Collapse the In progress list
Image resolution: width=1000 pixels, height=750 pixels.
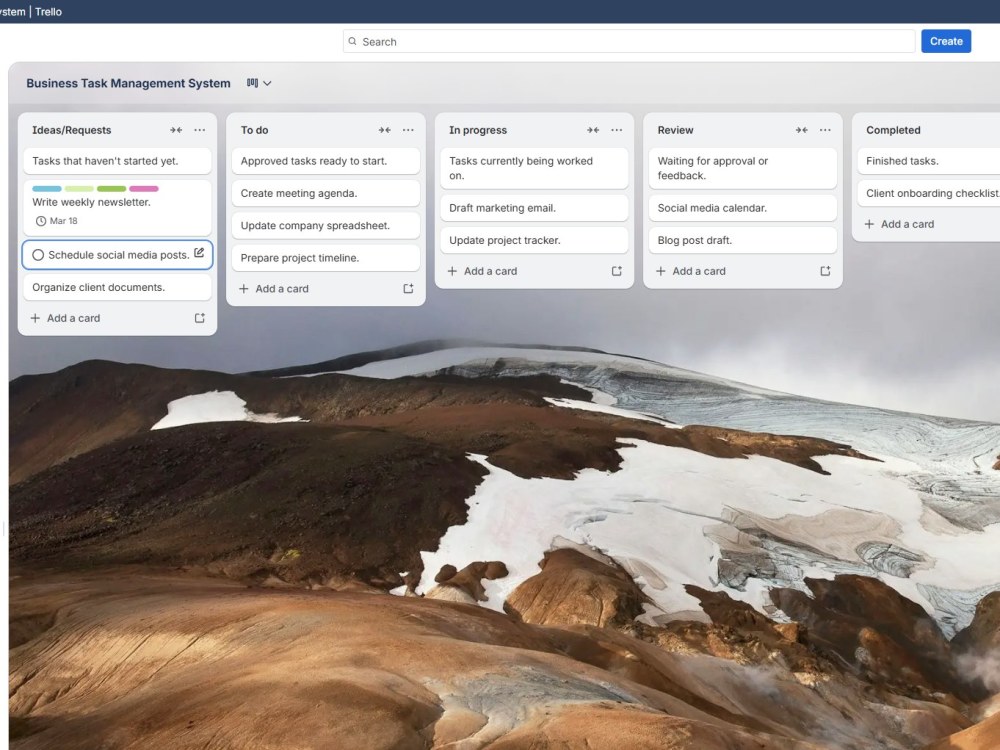(x=593, y=130)
